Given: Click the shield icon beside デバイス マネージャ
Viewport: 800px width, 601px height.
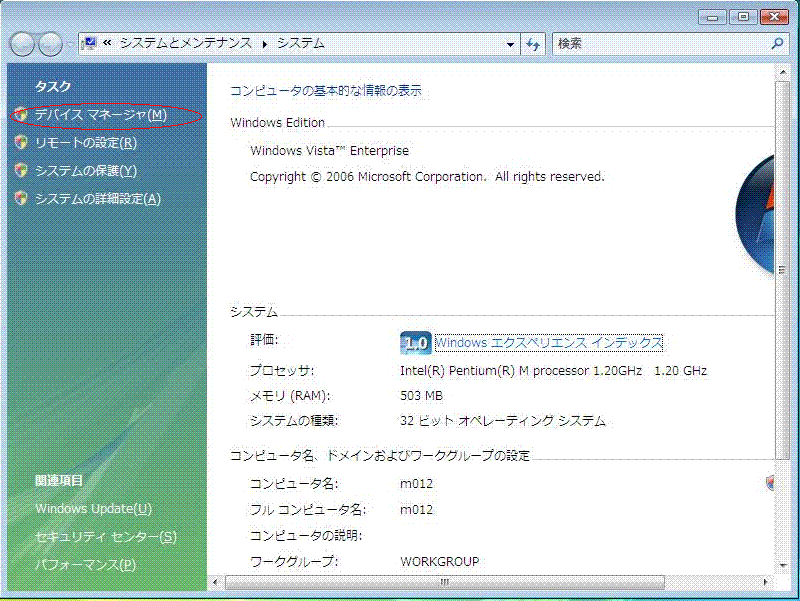Looking at the screenshot, I should [21, 115].
